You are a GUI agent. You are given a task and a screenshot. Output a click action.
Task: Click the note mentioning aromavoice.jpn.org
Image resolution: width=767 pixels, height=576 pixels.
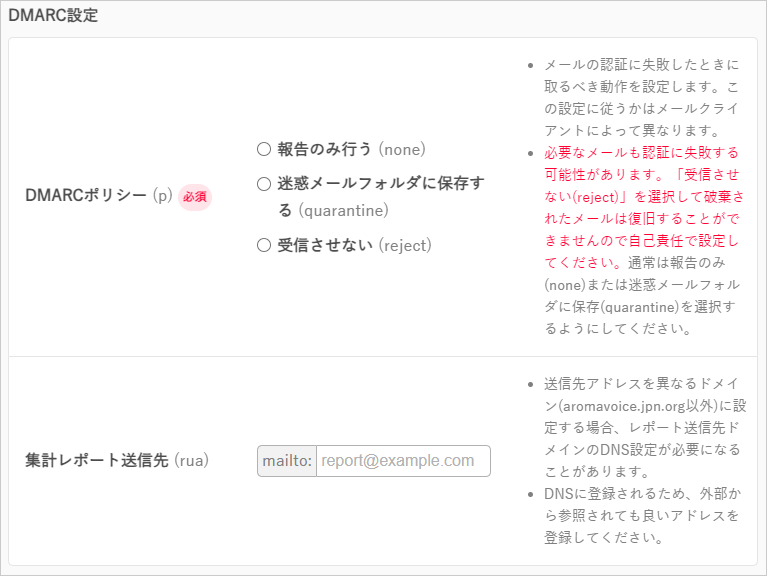coord(645,427)
